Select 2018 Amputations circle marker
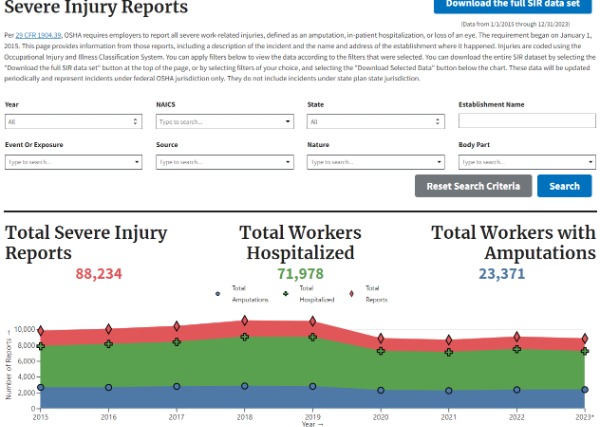Screen dimensions: 600x427 click(245, 386)
